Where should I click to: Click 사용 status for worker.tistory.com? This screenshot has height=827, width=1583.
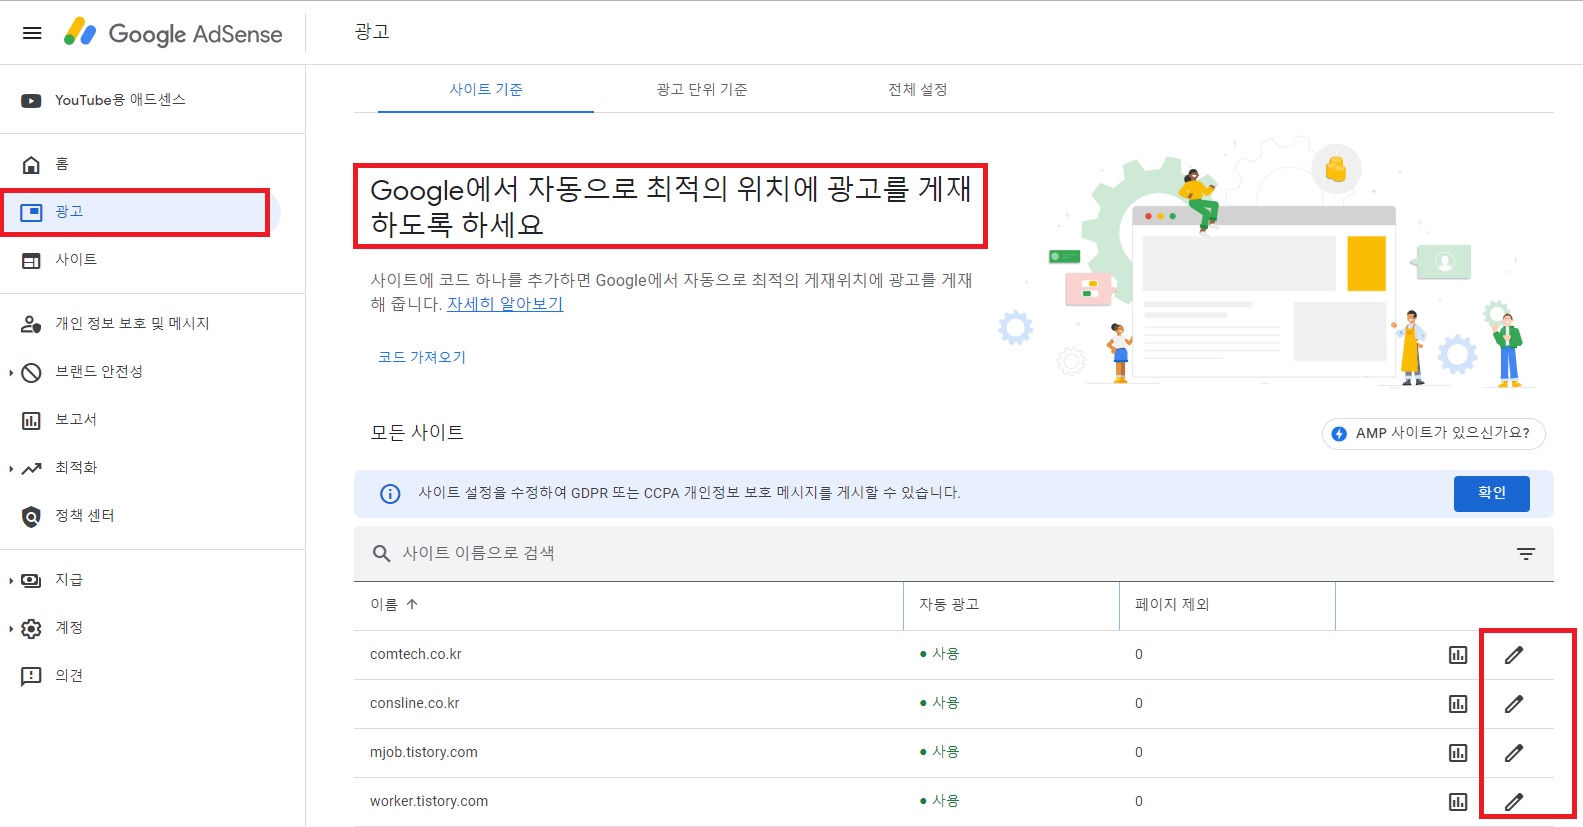click(x=939, y=801)
